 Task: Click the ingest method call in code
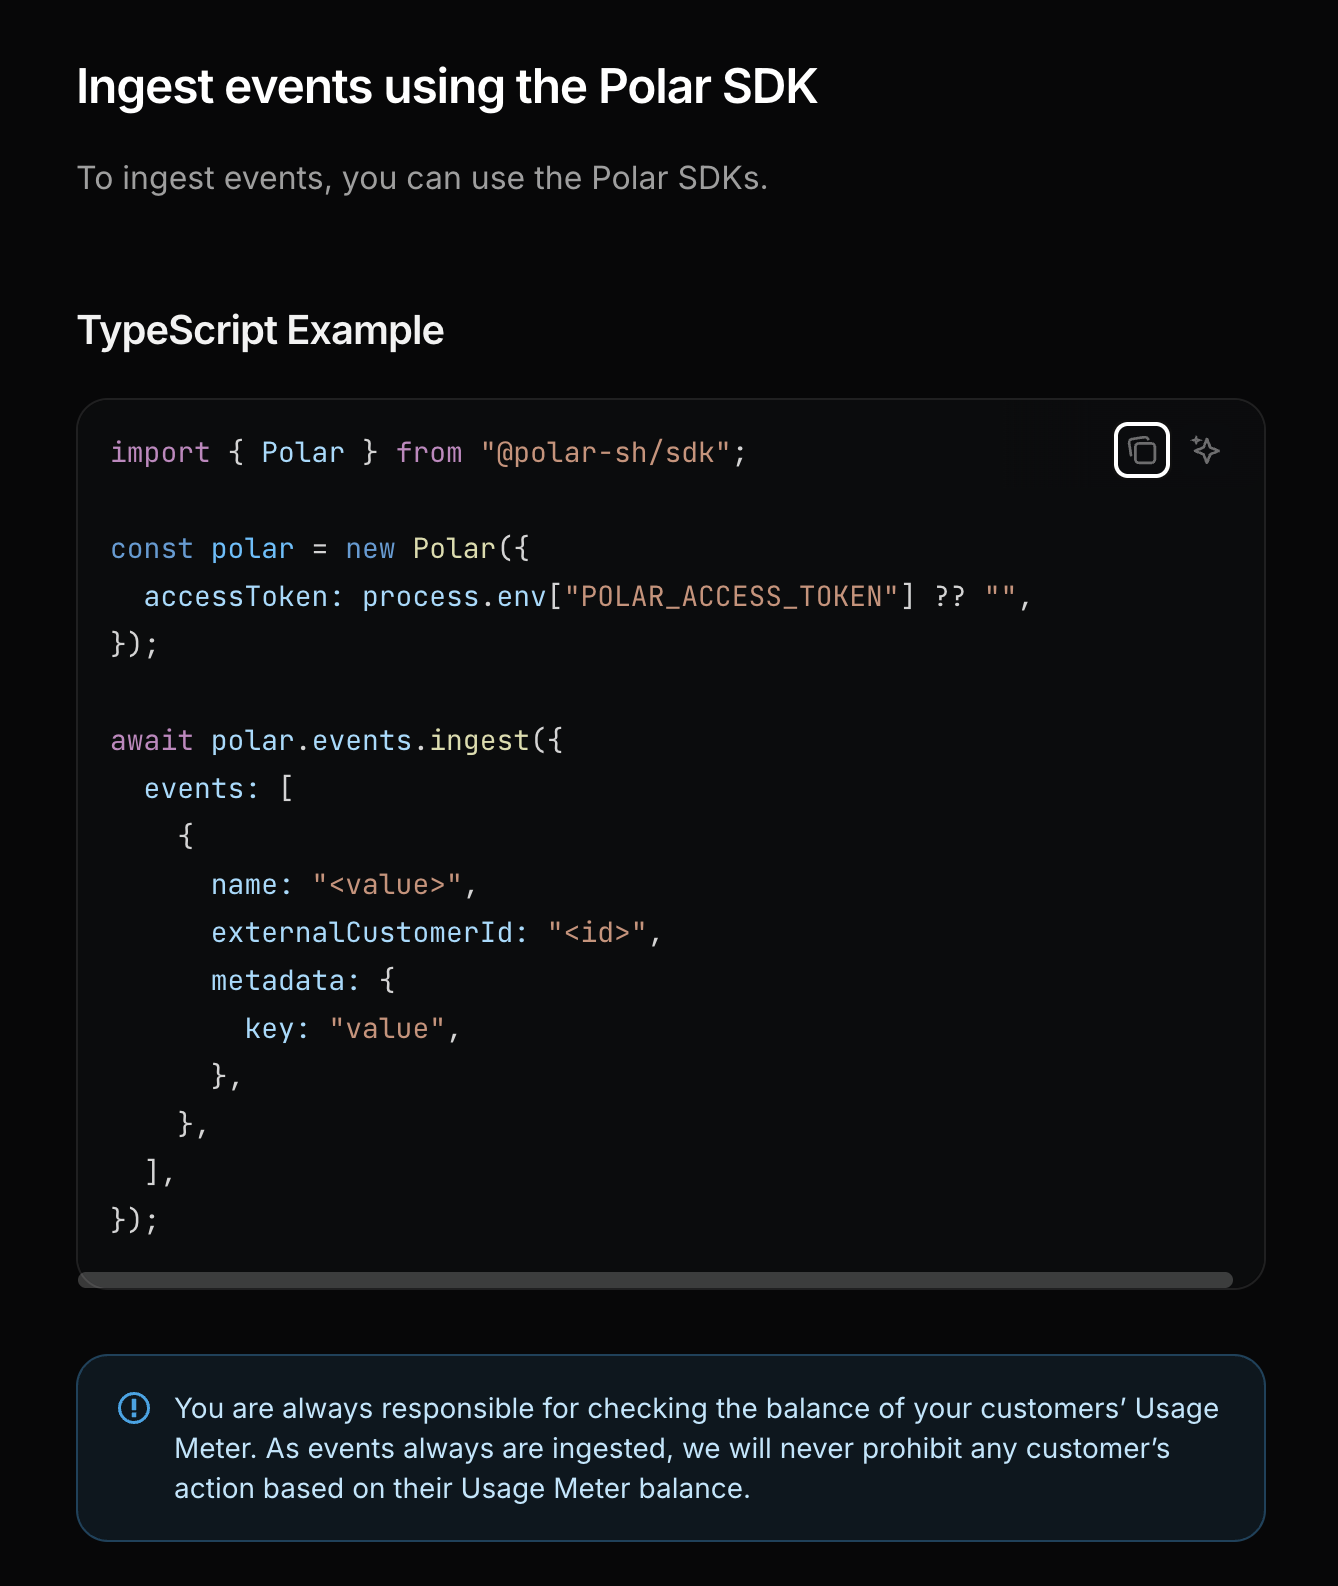click(479, 741)
